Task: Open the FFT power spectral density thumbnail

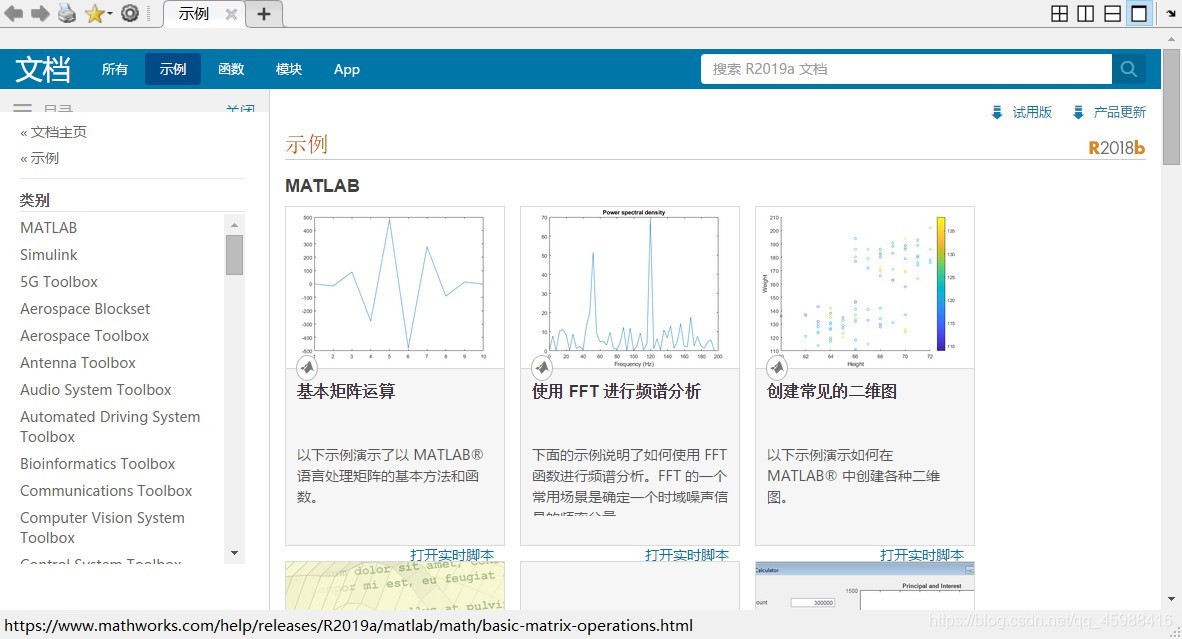Action: coord(630,287)
